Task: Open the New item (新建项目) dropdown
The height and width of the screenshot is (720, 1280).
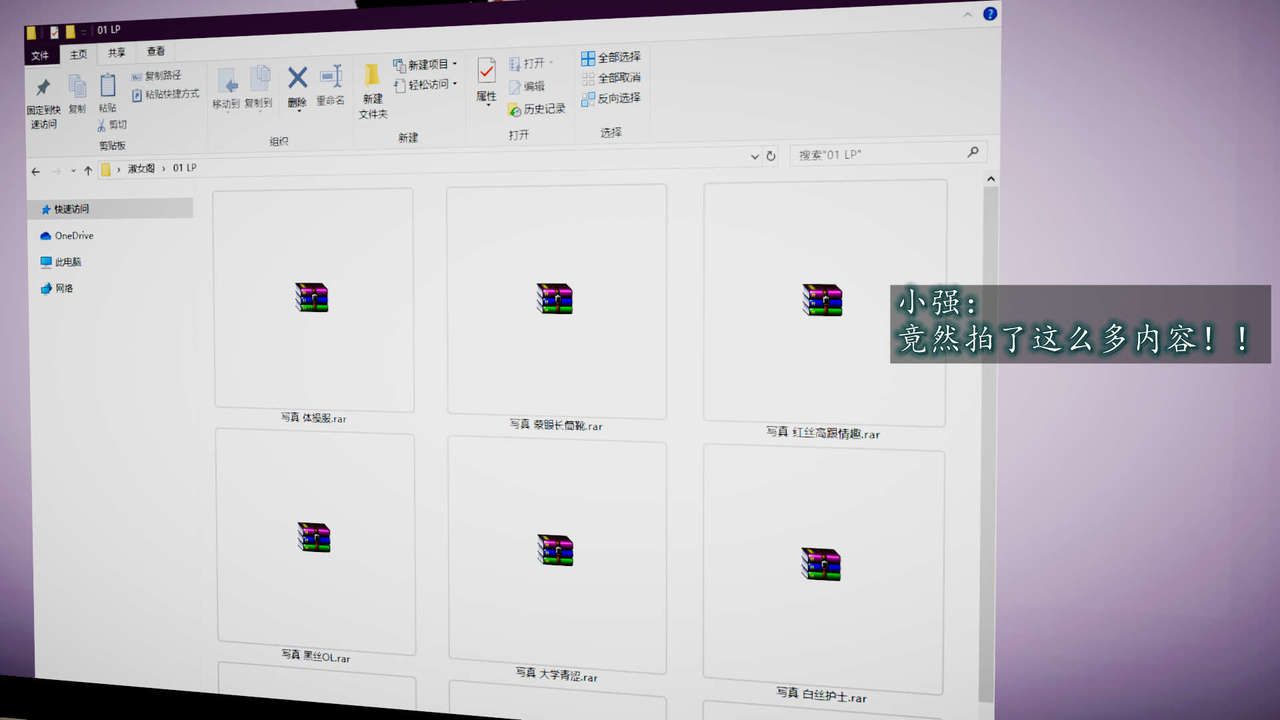Action: click(426, 64)
